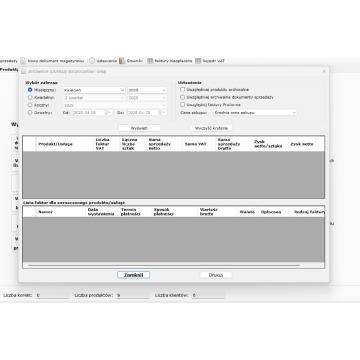Image resolution: width=360 pixels, height=360 pixels.
Task: Sort invoices by Opłacona header
Action: coord(275,212)
